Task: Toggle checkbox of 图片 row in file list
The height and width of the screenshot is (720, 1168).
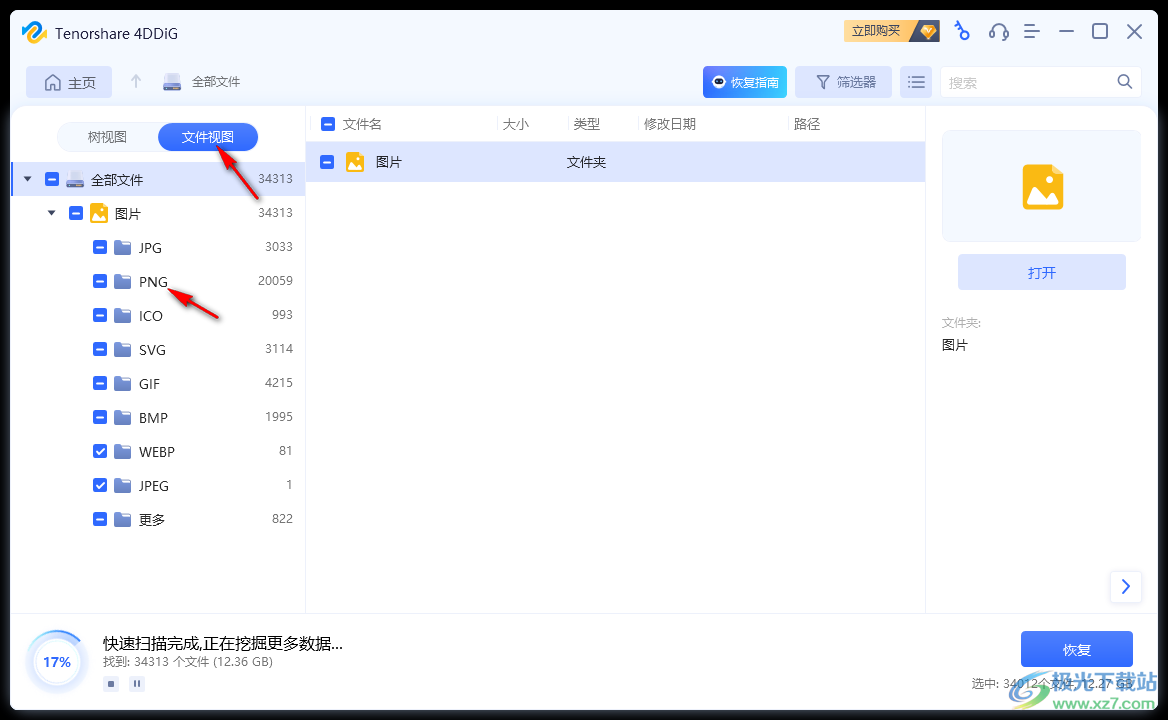Action: 327,162
